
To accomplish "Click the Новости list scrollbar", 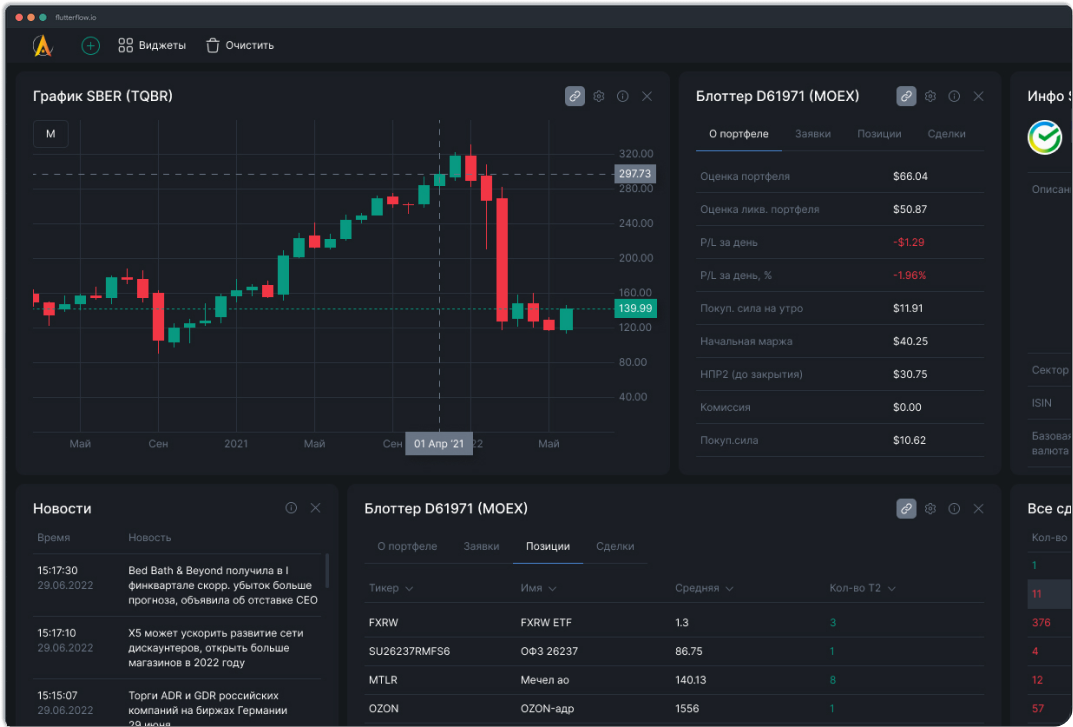I will [x=327, y=571].
